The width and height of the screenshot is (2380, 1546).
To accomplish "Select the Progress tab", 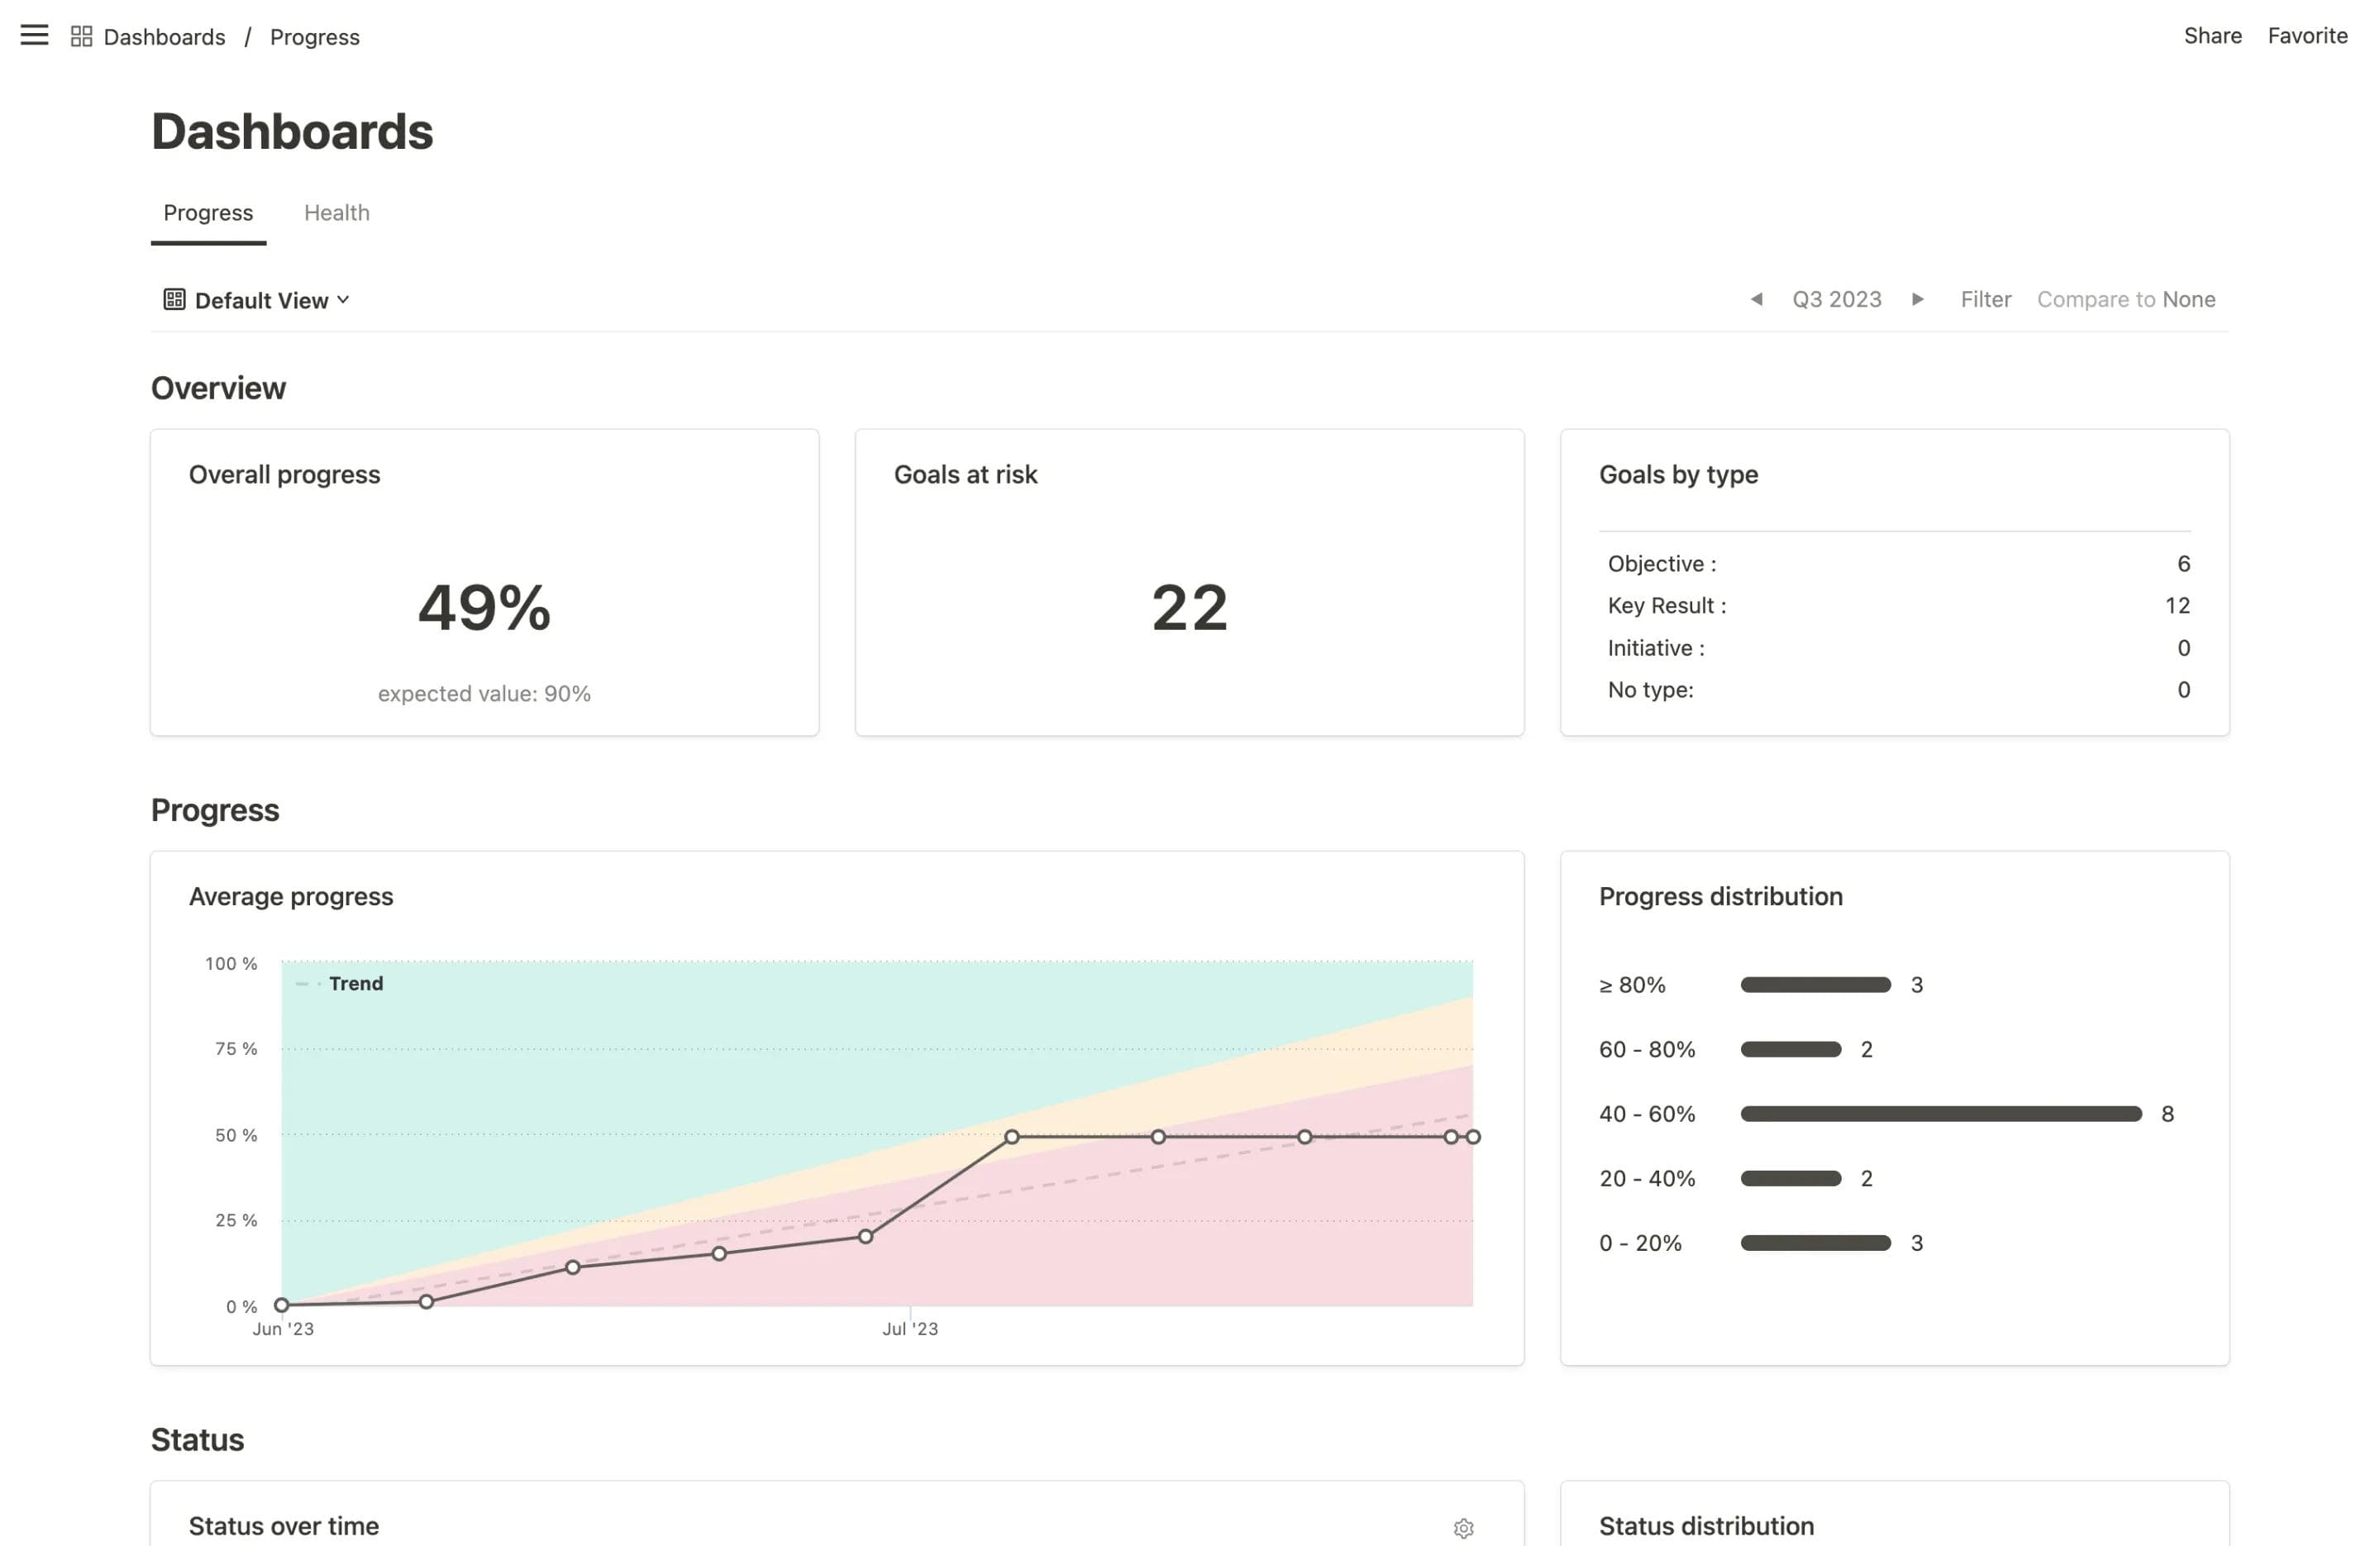I will pos(208,212).
